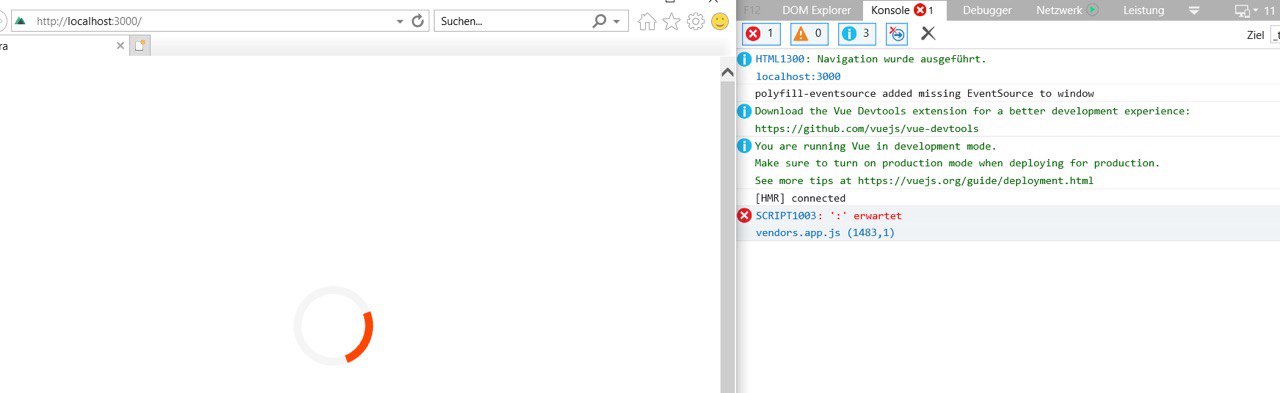Screen dimensions: 1280x393
Task: Click the site favicon in address bar
Action: click(20, 21)
